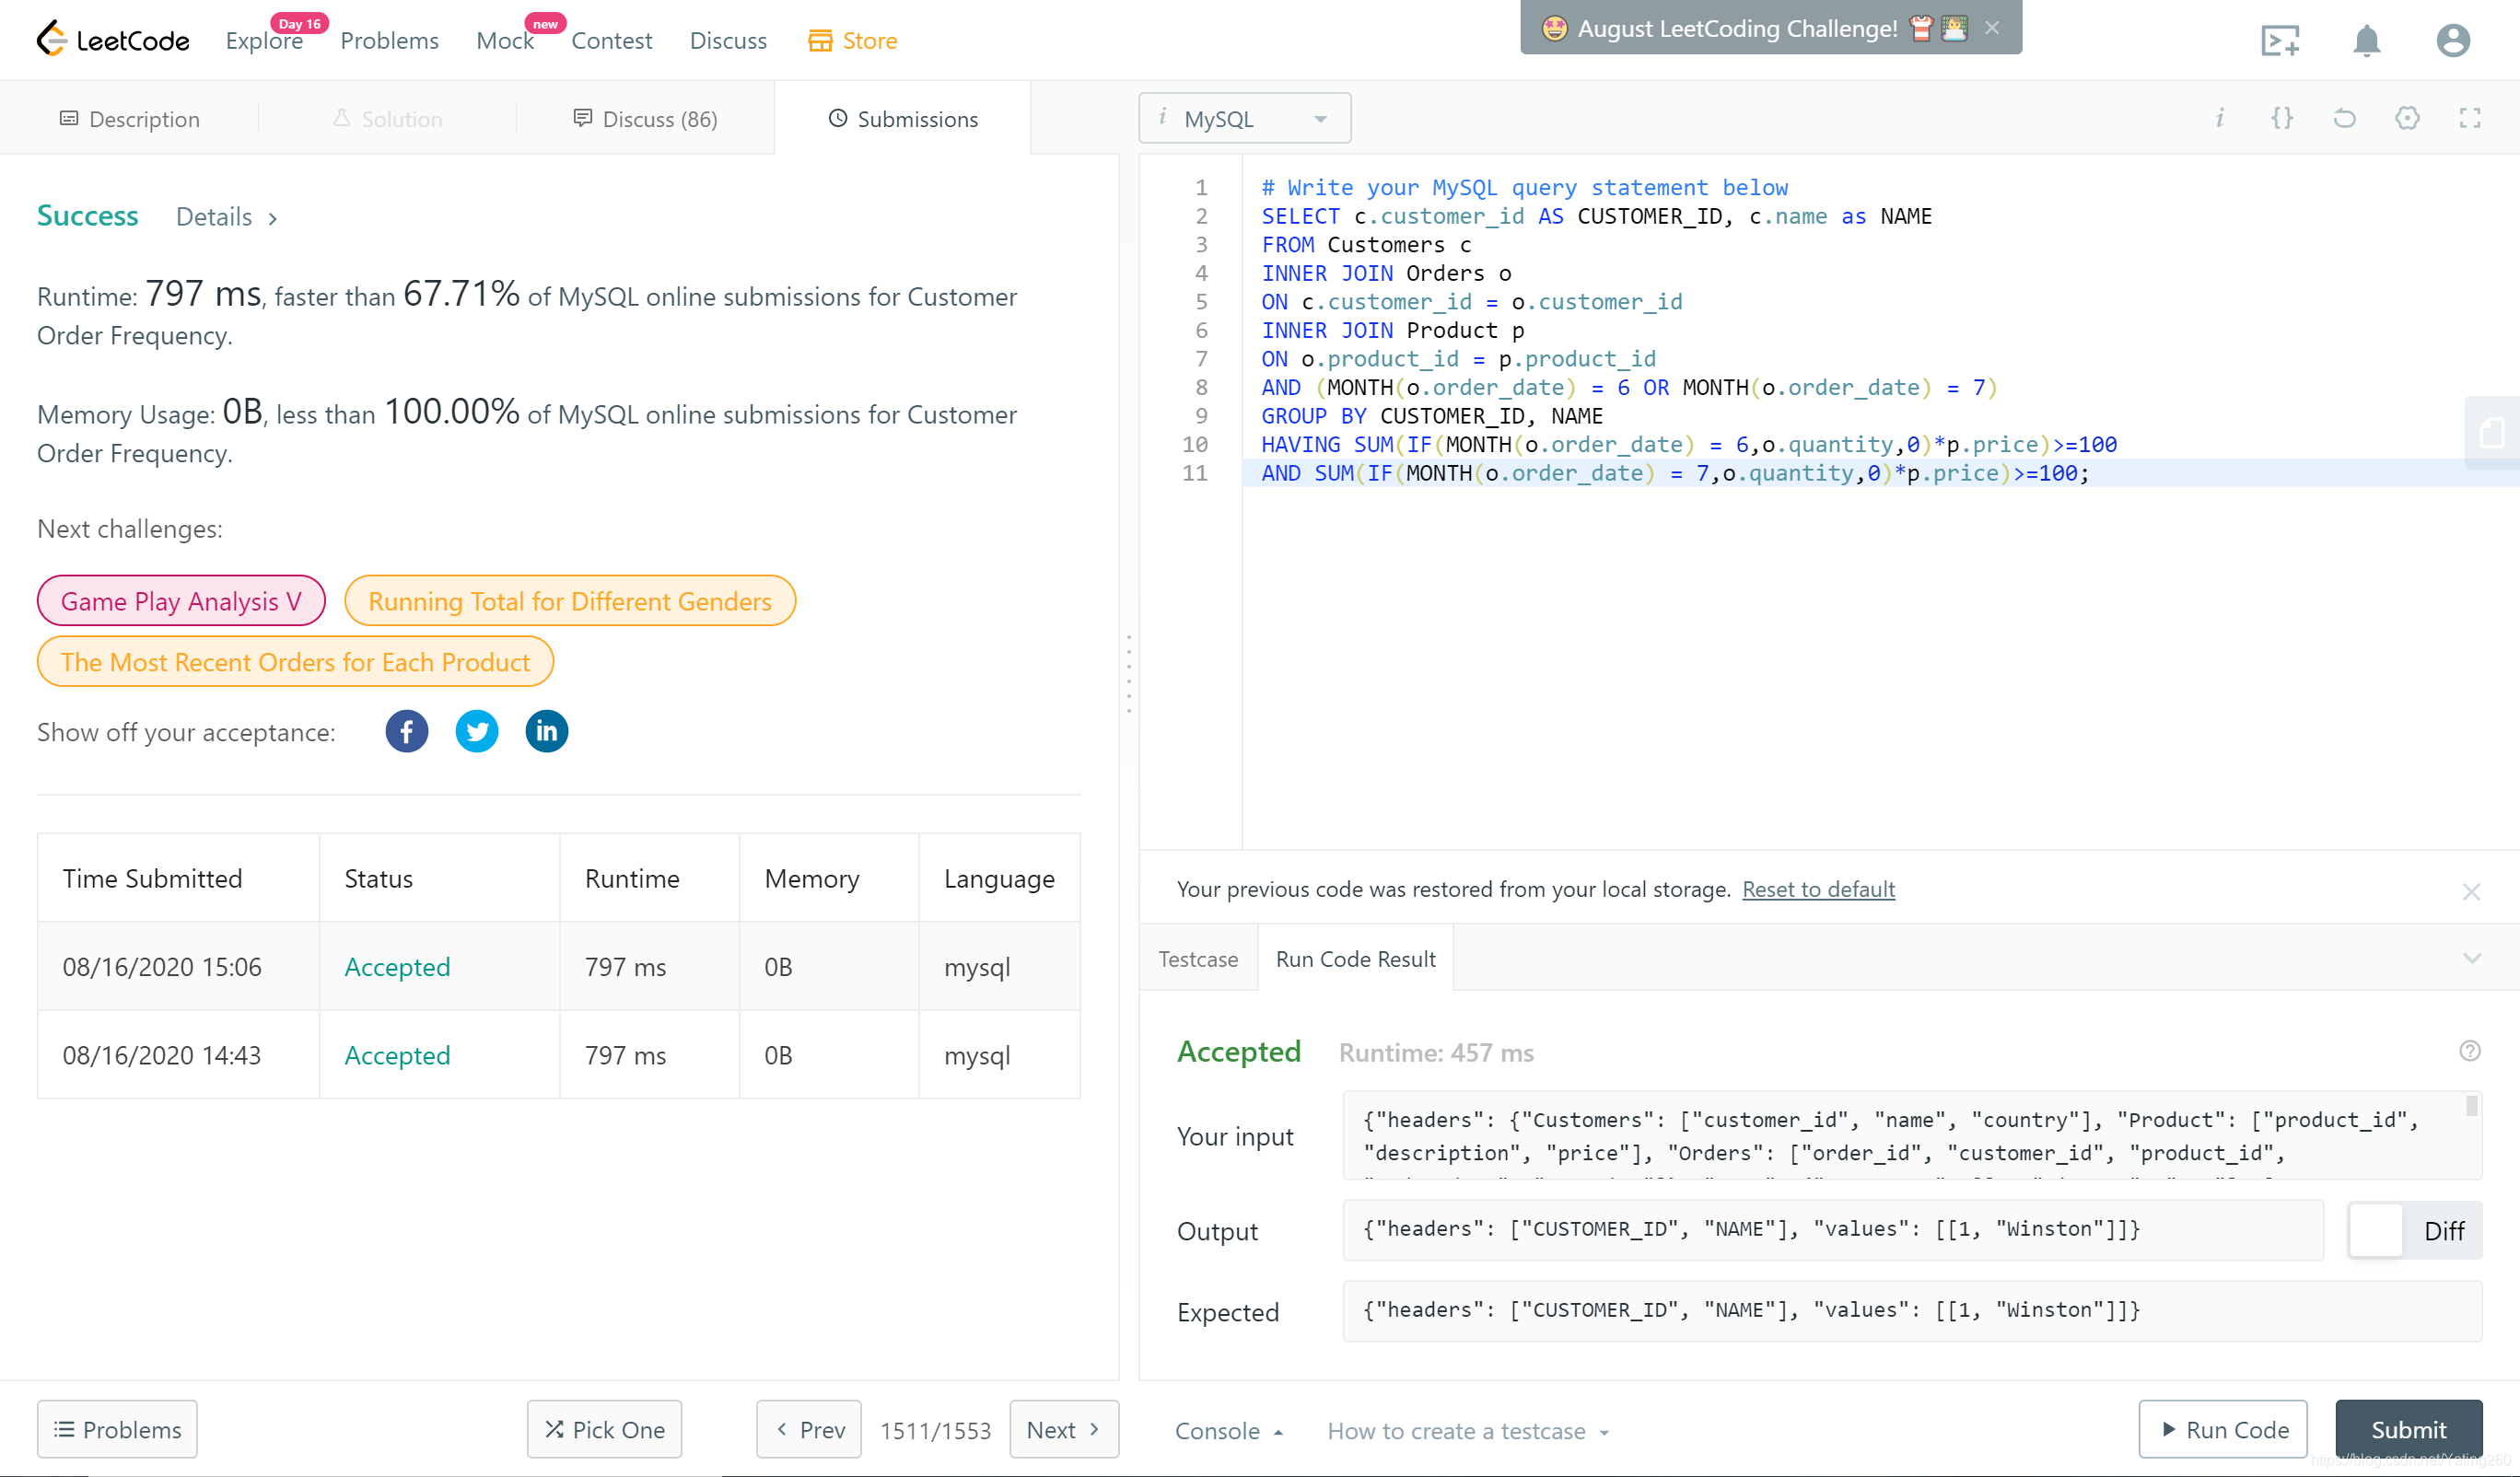Open the playground terminal icon
Image resolution: width=2520 pixels, height=1477 pixels.
(2280, 41)
